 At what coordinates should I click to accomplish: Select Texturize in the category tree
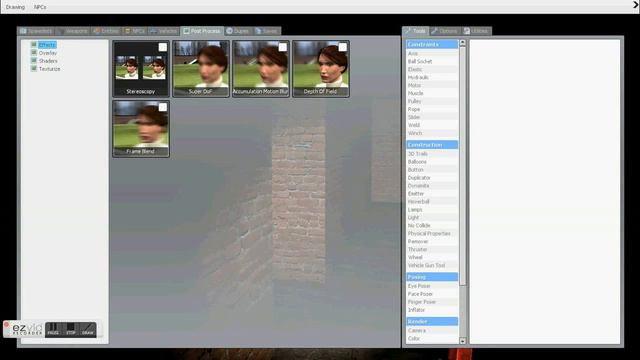point(49,69)
